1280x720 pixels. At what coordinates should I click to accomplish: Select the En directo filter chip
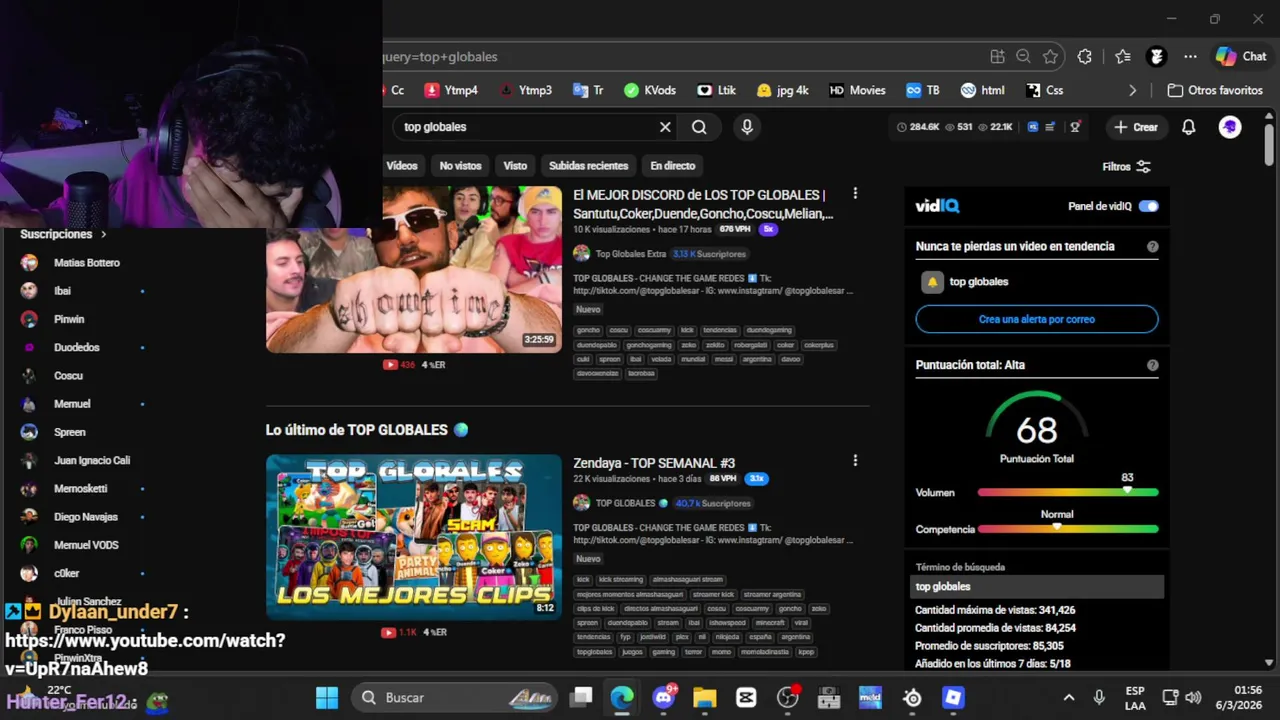tap(672, 166)
